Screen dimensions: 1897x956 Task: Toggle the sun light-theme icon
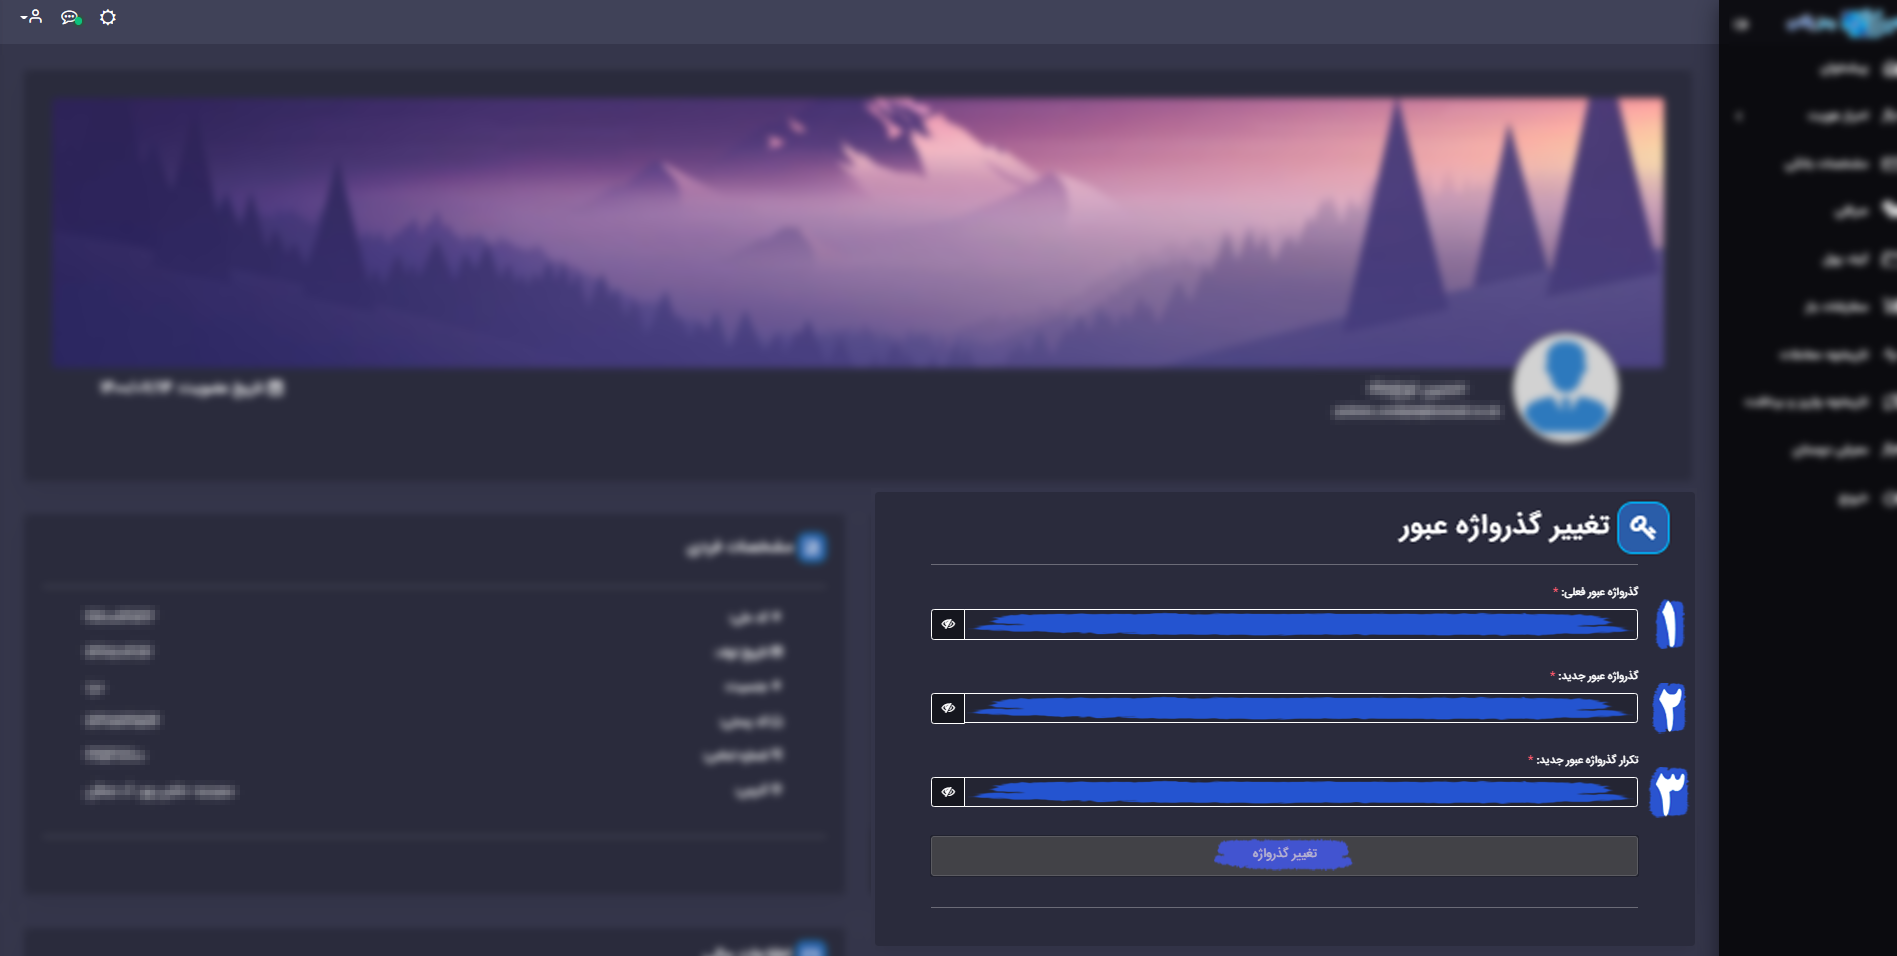[x=108, y=17]
